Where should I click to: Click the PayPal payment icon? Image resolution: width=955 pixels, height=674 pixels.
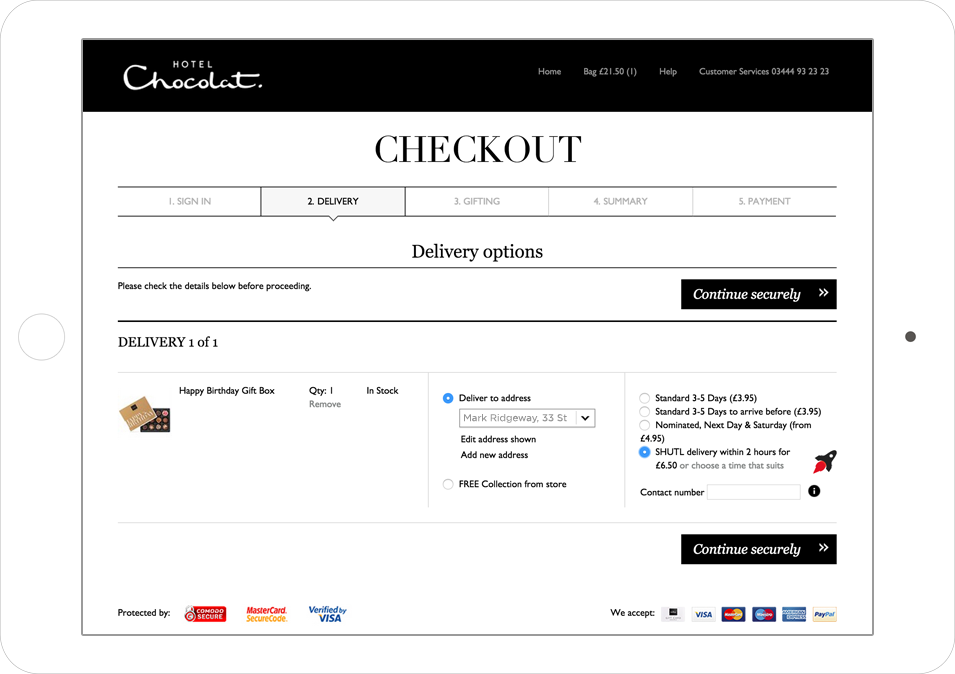pyautogui.click(x=824, y=614)
